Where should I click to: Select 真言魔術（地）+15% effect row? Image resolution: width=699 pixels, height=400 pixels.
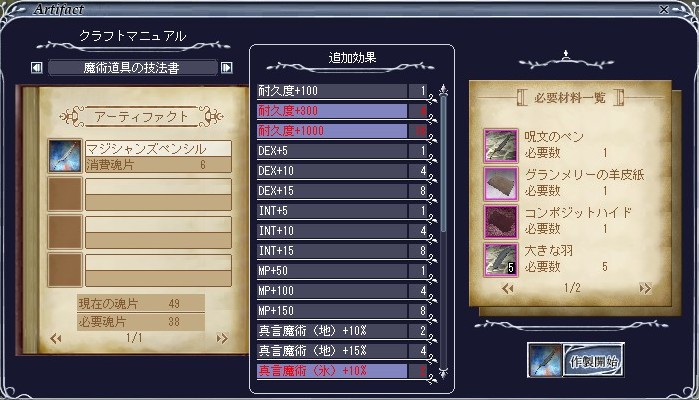(342, 351)
